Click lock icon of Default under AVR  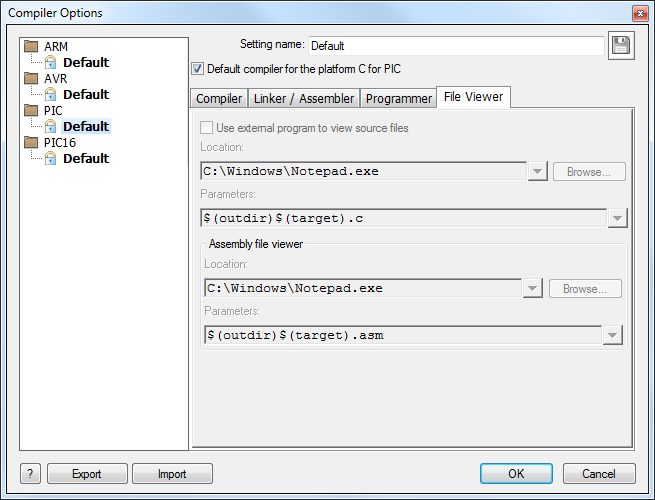point(51,94)
